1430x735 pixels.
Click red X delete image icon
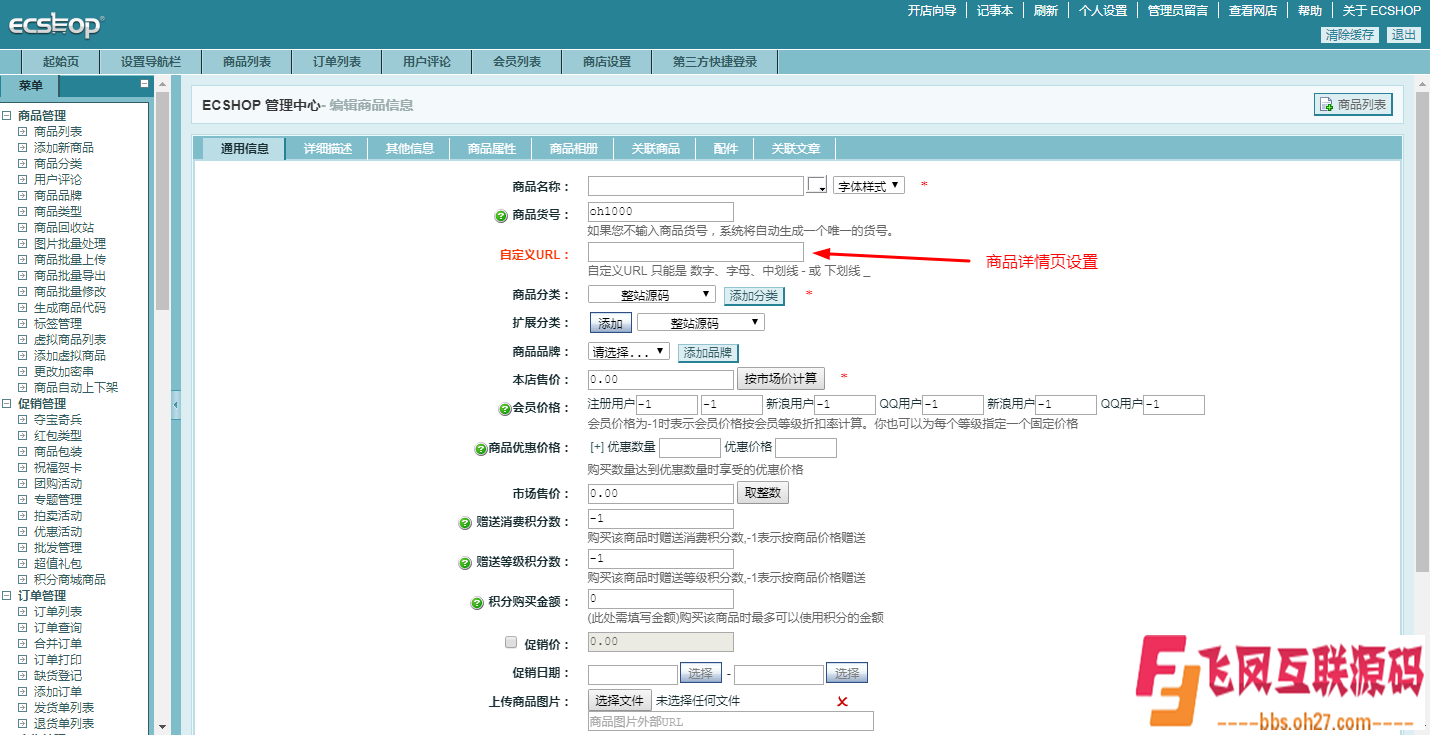[x=842, y=702]
